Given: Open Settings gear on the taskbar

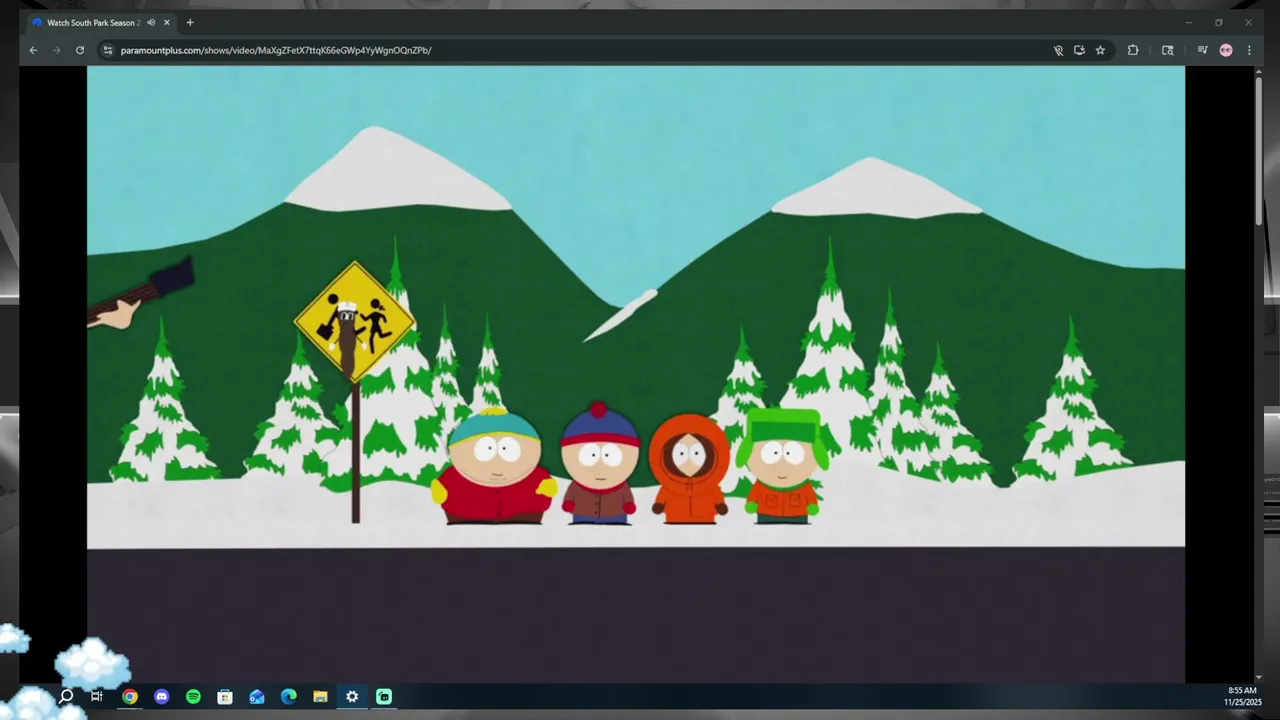Looking at the screenshot, I should (x=352, y=696).
